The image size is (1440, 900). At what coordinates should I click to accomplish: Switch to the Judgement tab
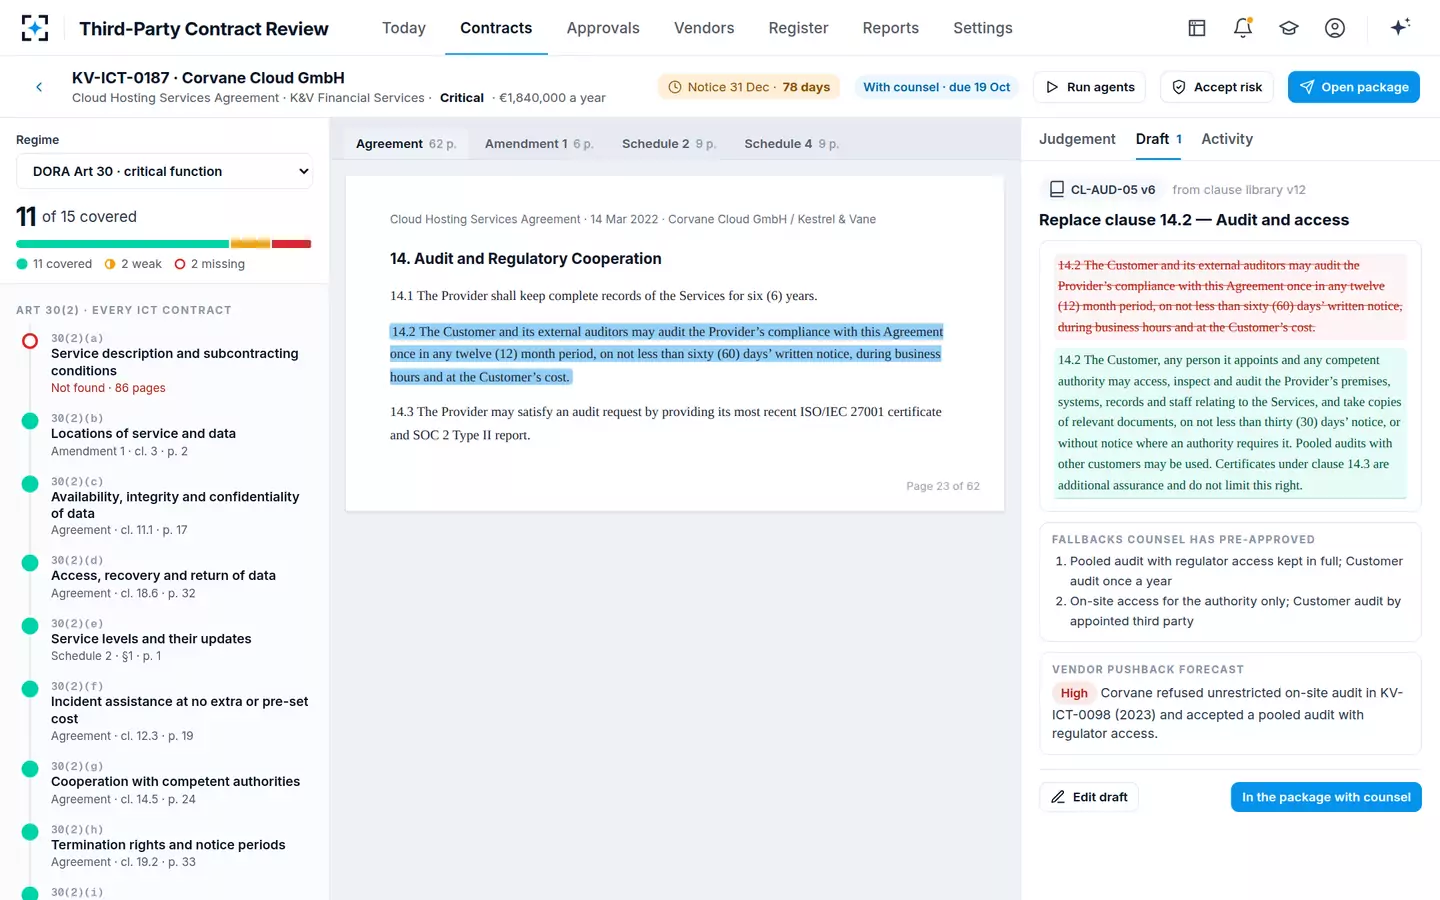coord(1077,139)
